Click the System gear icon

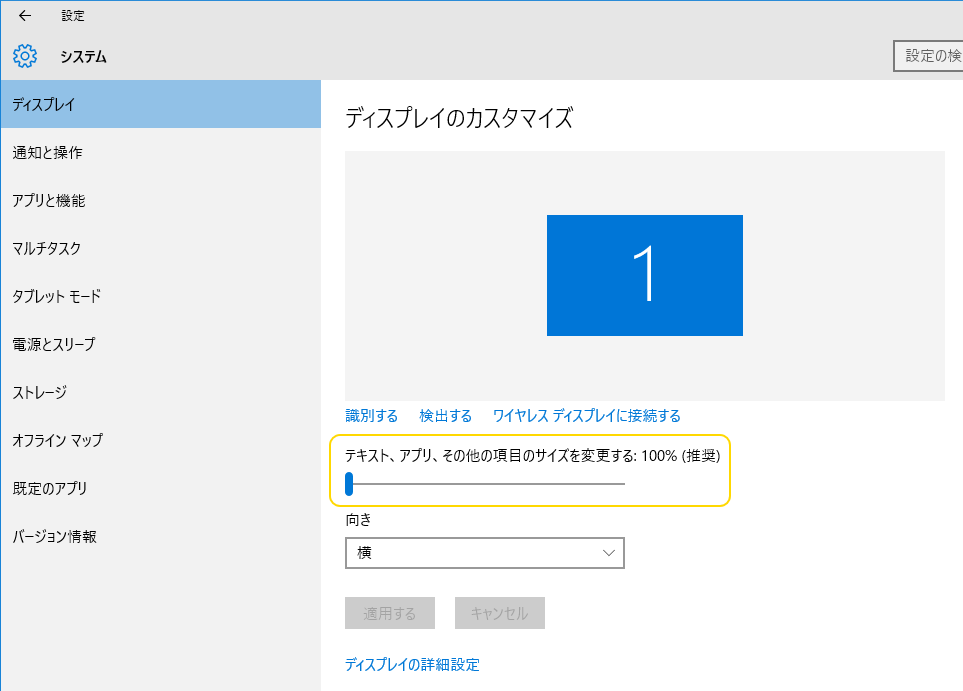[x=25, y=56]
